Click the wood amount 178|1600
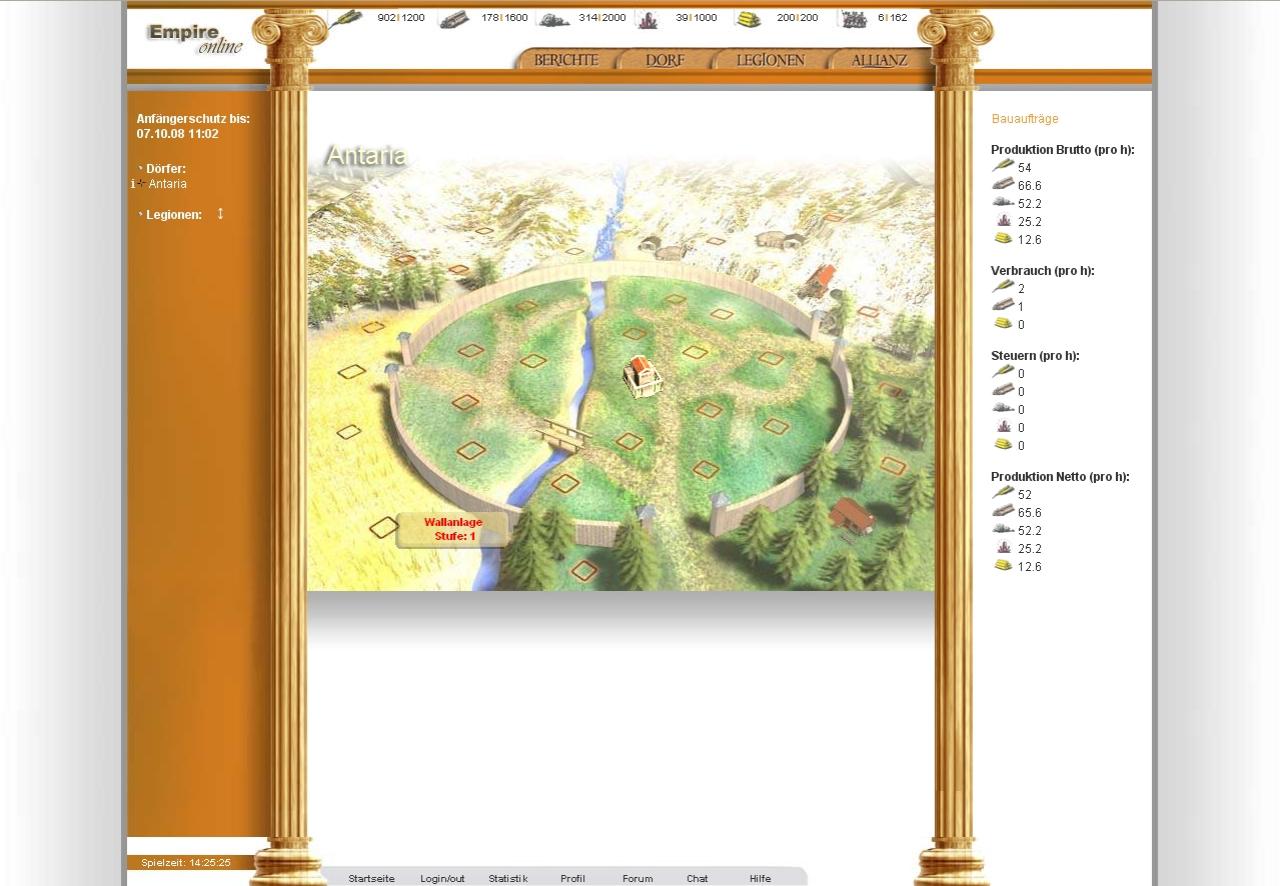The width and height of the screenshot is (1280, 886). [504, 18]
